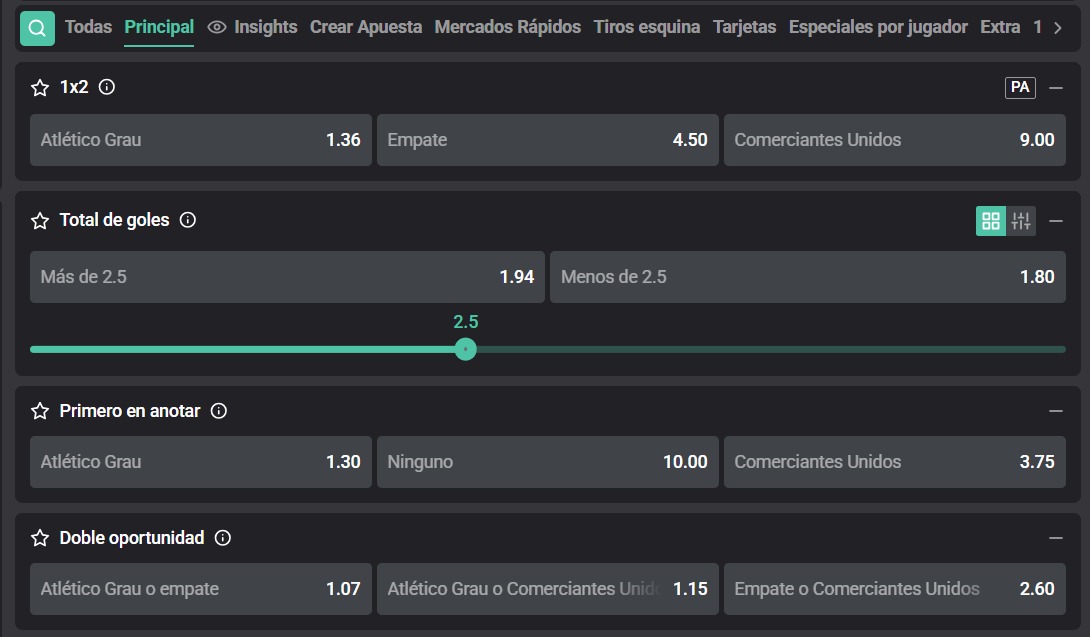Select Atlético Grau o empate at 1.07
This screenshot has width=1090, height=637.
(x=201, y=589)
